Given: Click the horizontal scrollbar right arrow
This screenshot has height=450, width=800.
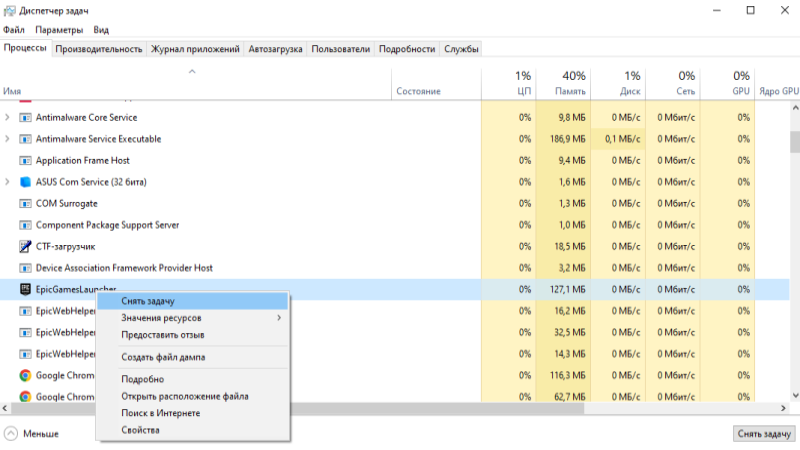Looking at the screenshot, I should [784, 408].
